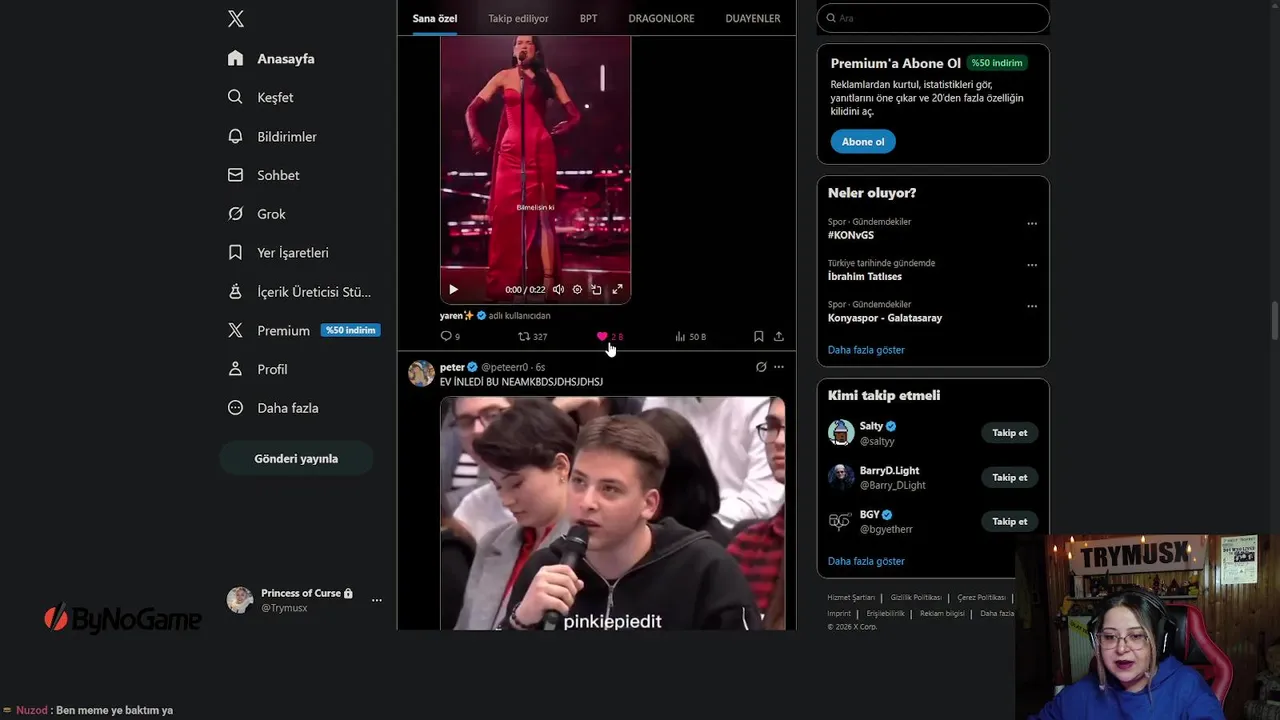
Task: Open peter's profile avatar
Action: [421, 374]
